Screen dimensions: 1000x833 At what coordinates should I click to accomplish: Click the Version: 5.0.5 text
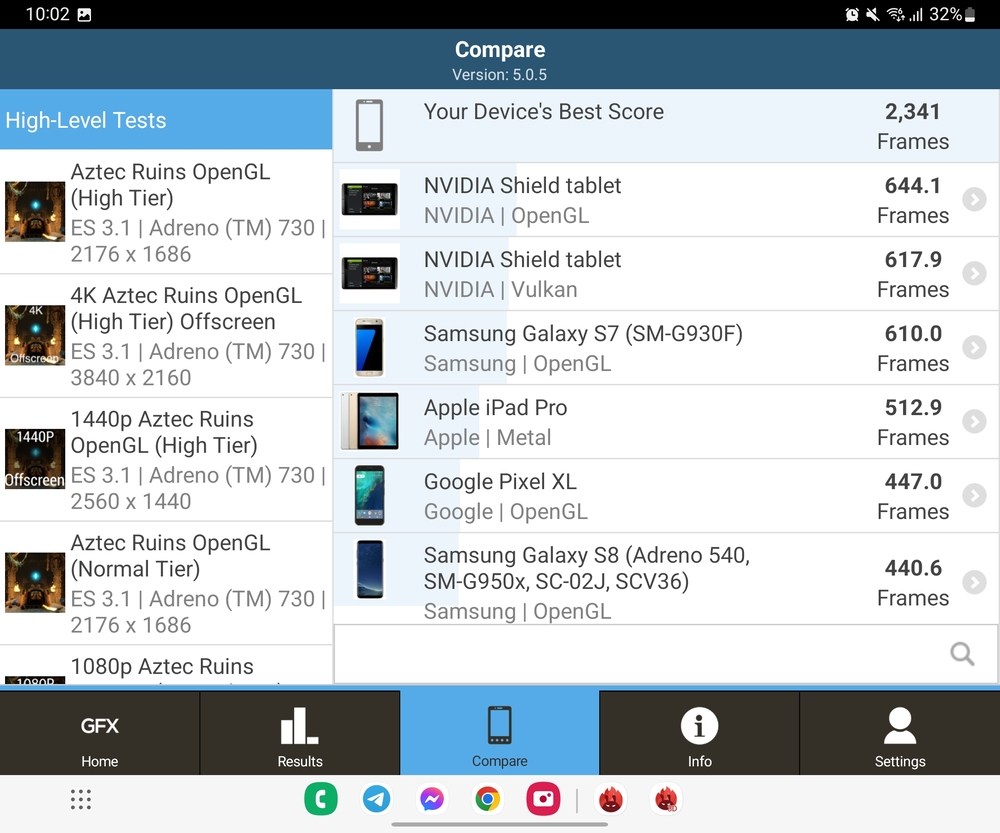[499, 75]
